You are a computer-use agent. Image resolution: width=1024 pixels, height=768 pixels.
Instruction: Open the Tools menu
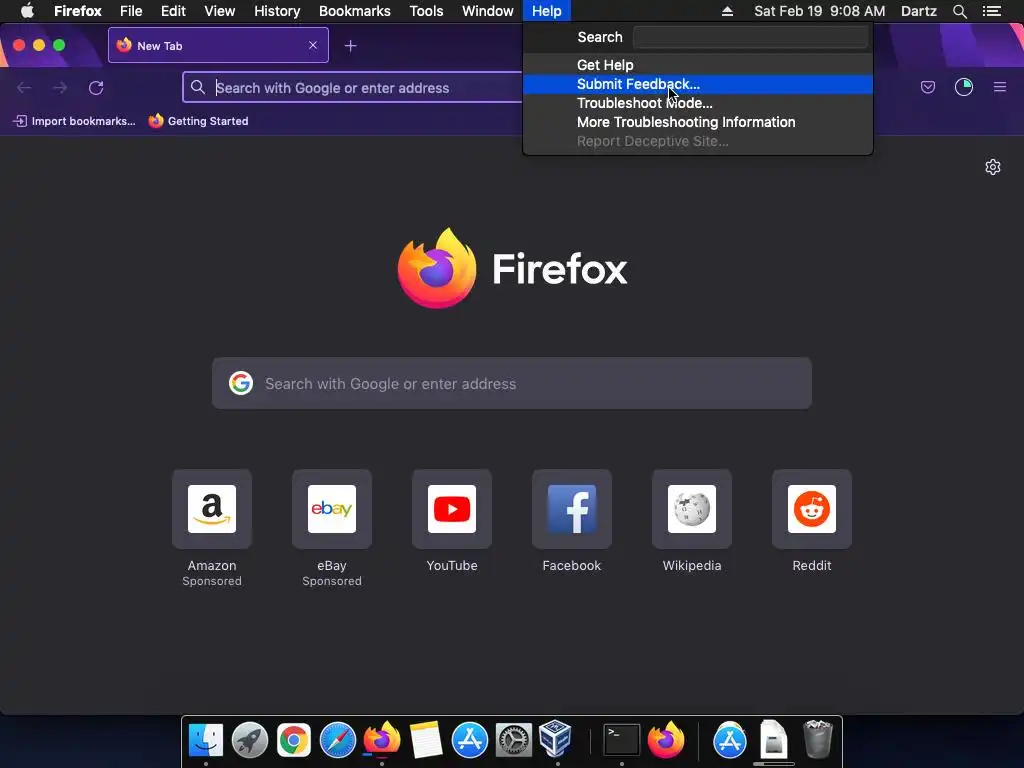click(x=426, y=11)
